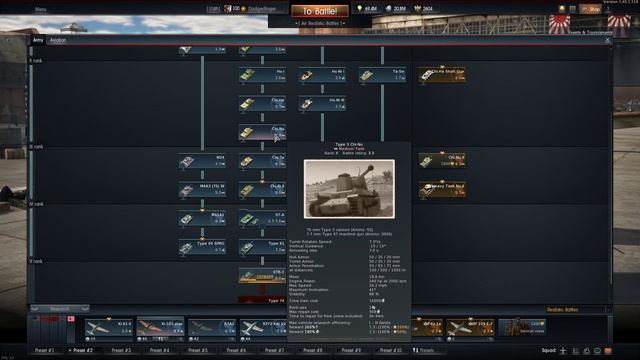
Task: Activate Preset #1
Action: click(x=44, y=350)
